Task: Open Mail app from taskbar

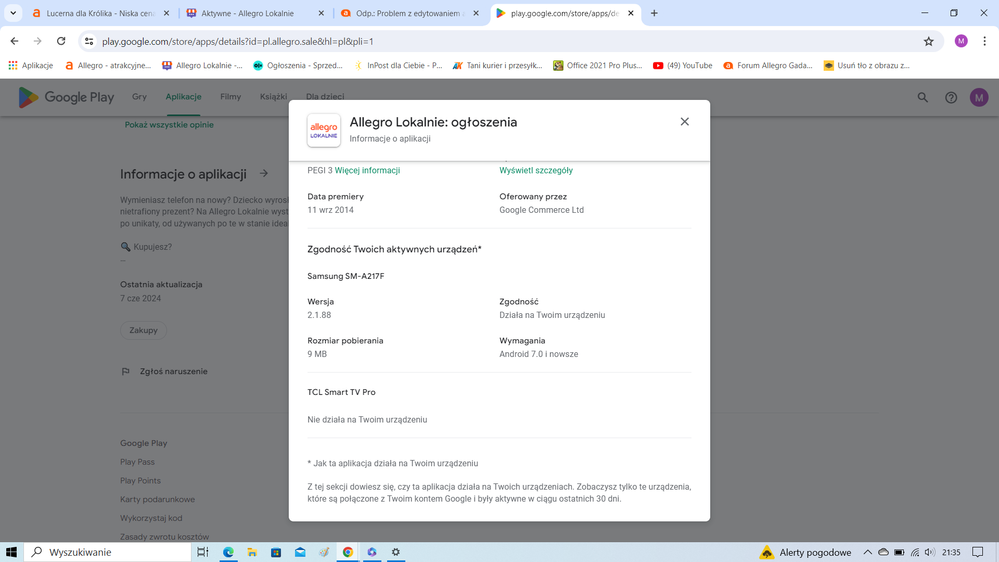Action: 299,552
